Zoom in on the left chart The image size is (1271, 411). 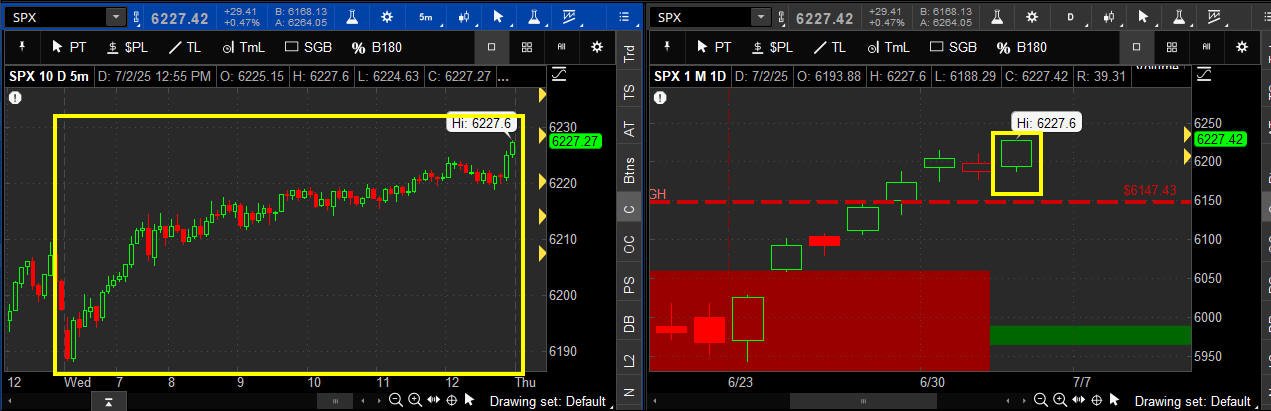(x=414, y=401)
